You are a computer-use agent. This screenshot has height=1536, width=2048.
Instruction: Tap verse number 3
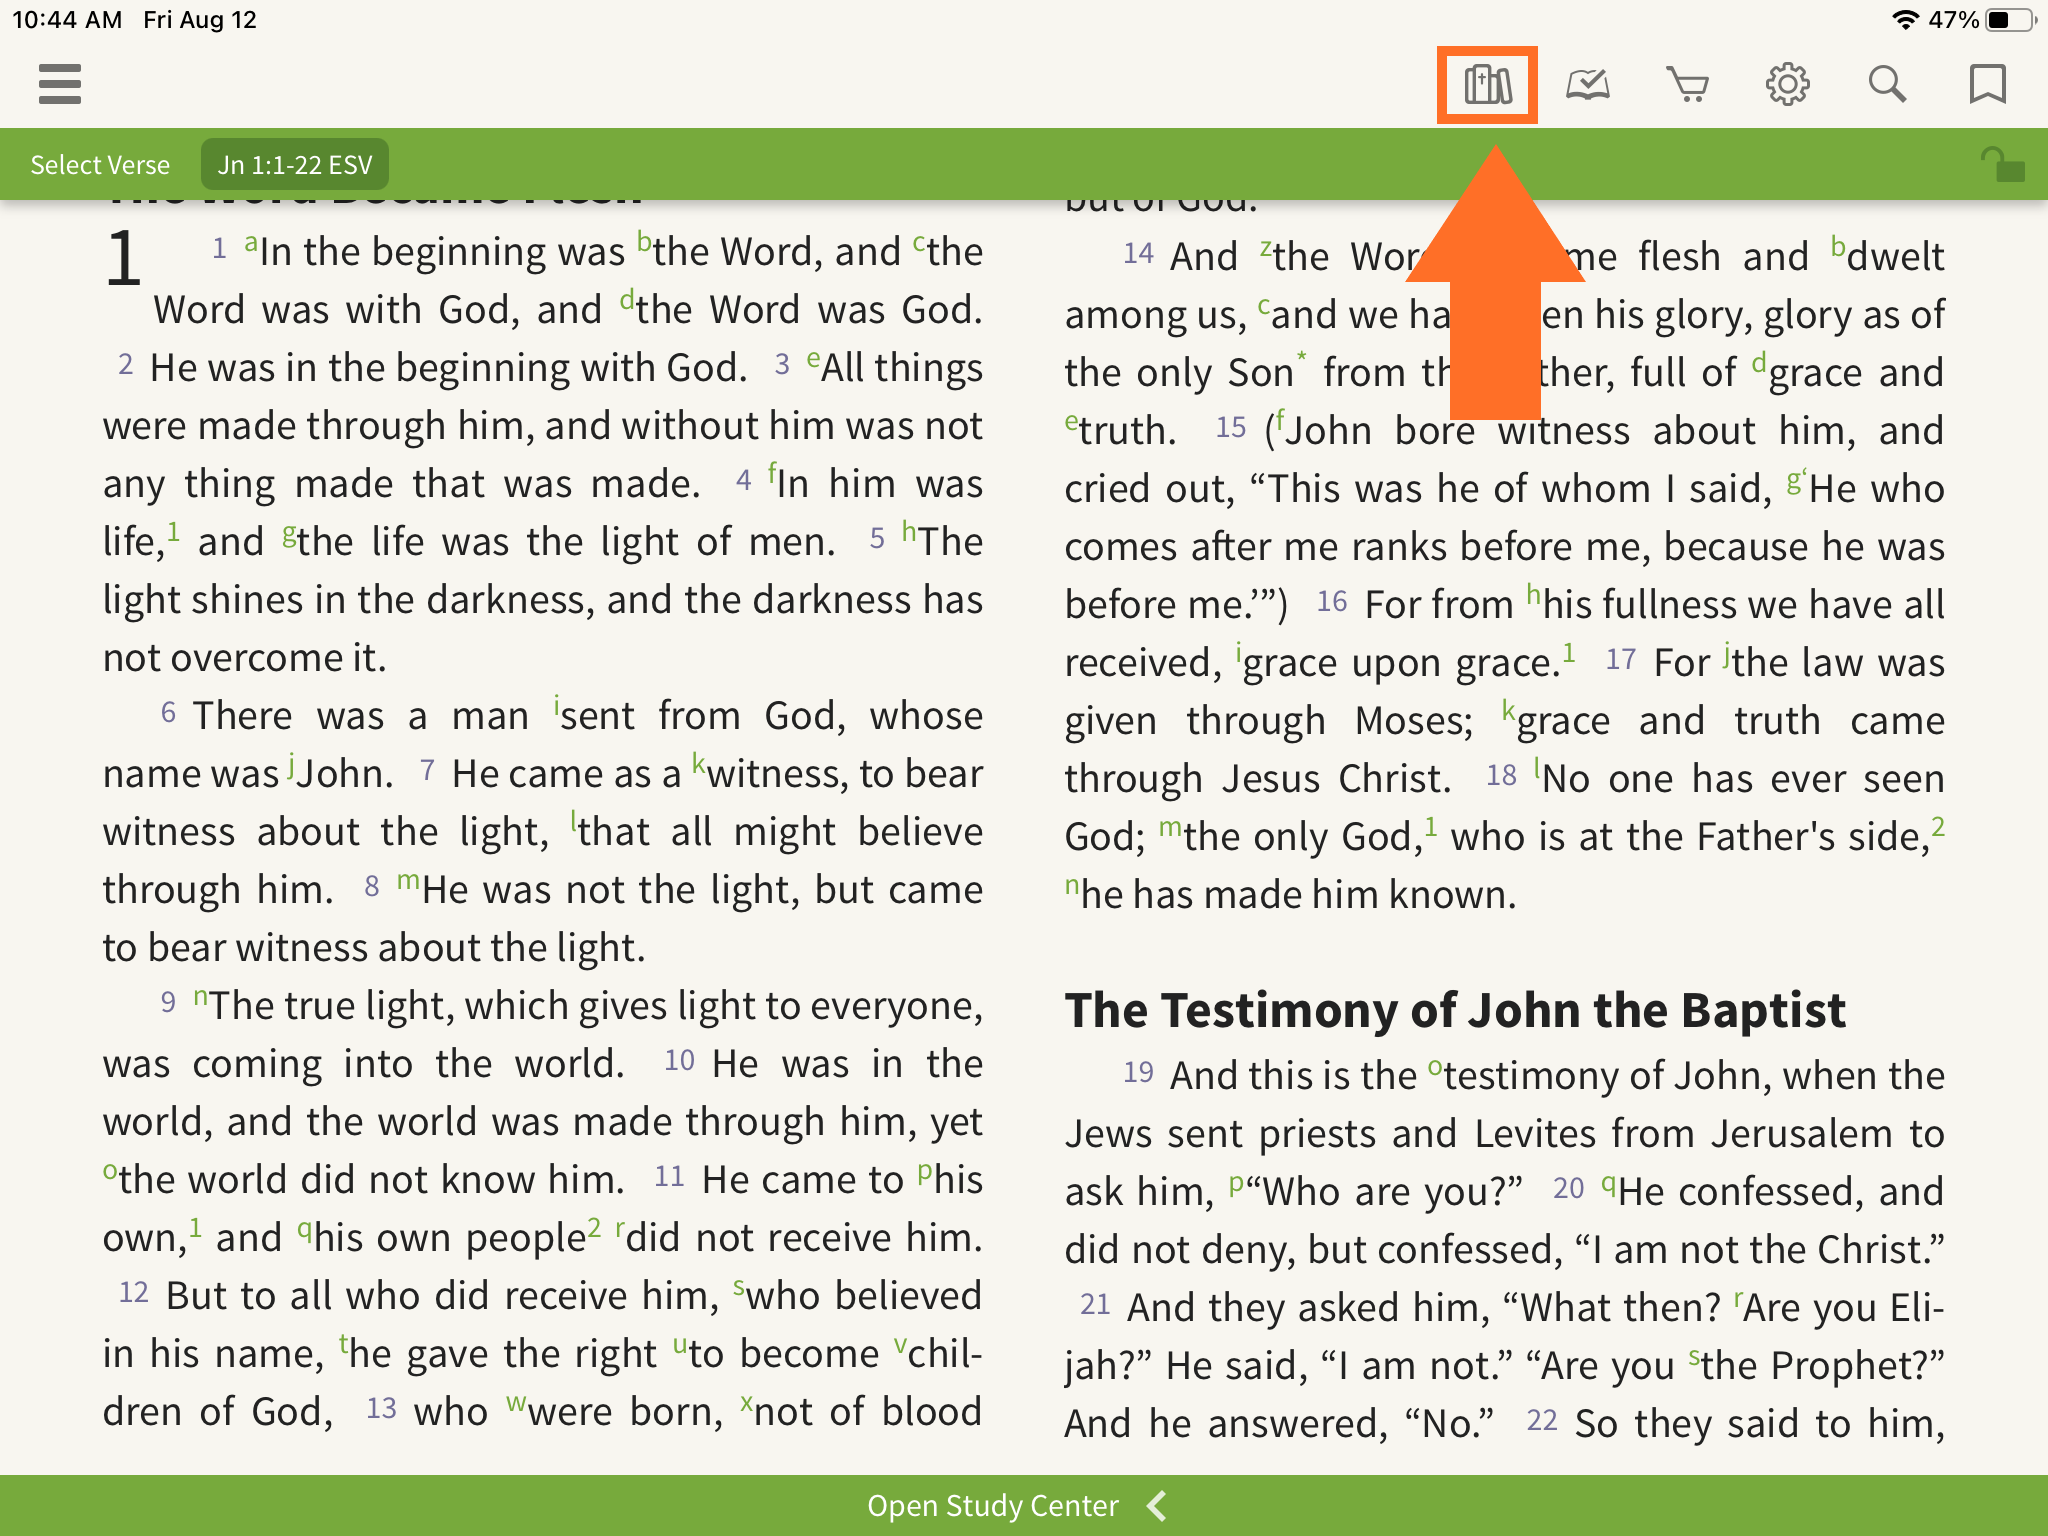click(x=782, y=365)
